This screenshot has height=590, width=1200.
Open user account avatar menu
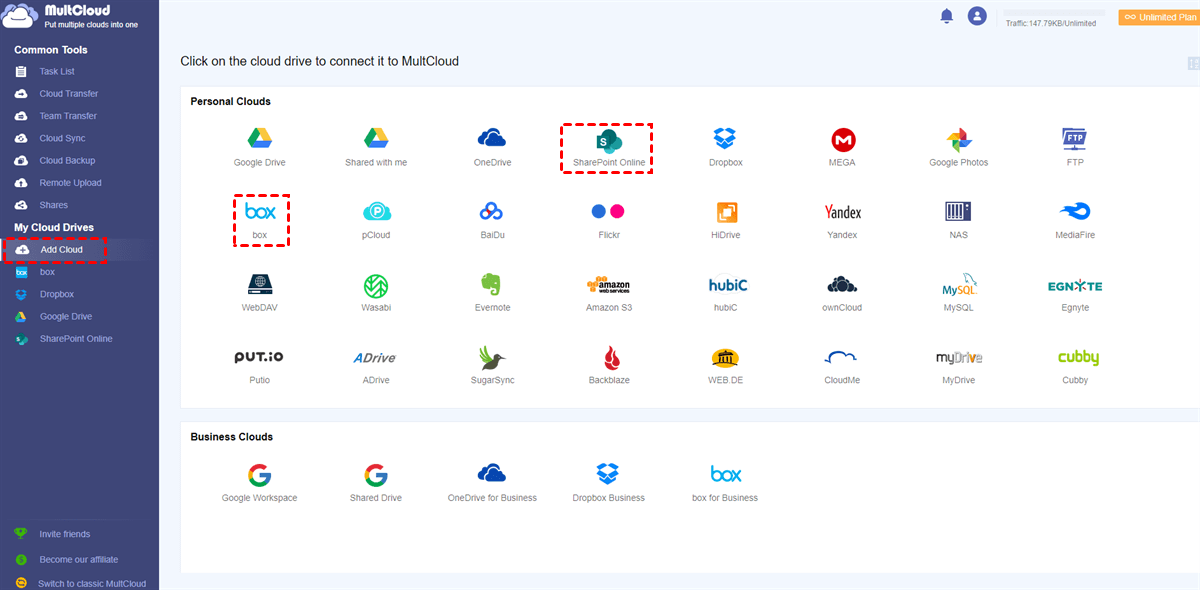tap(977, 16)
